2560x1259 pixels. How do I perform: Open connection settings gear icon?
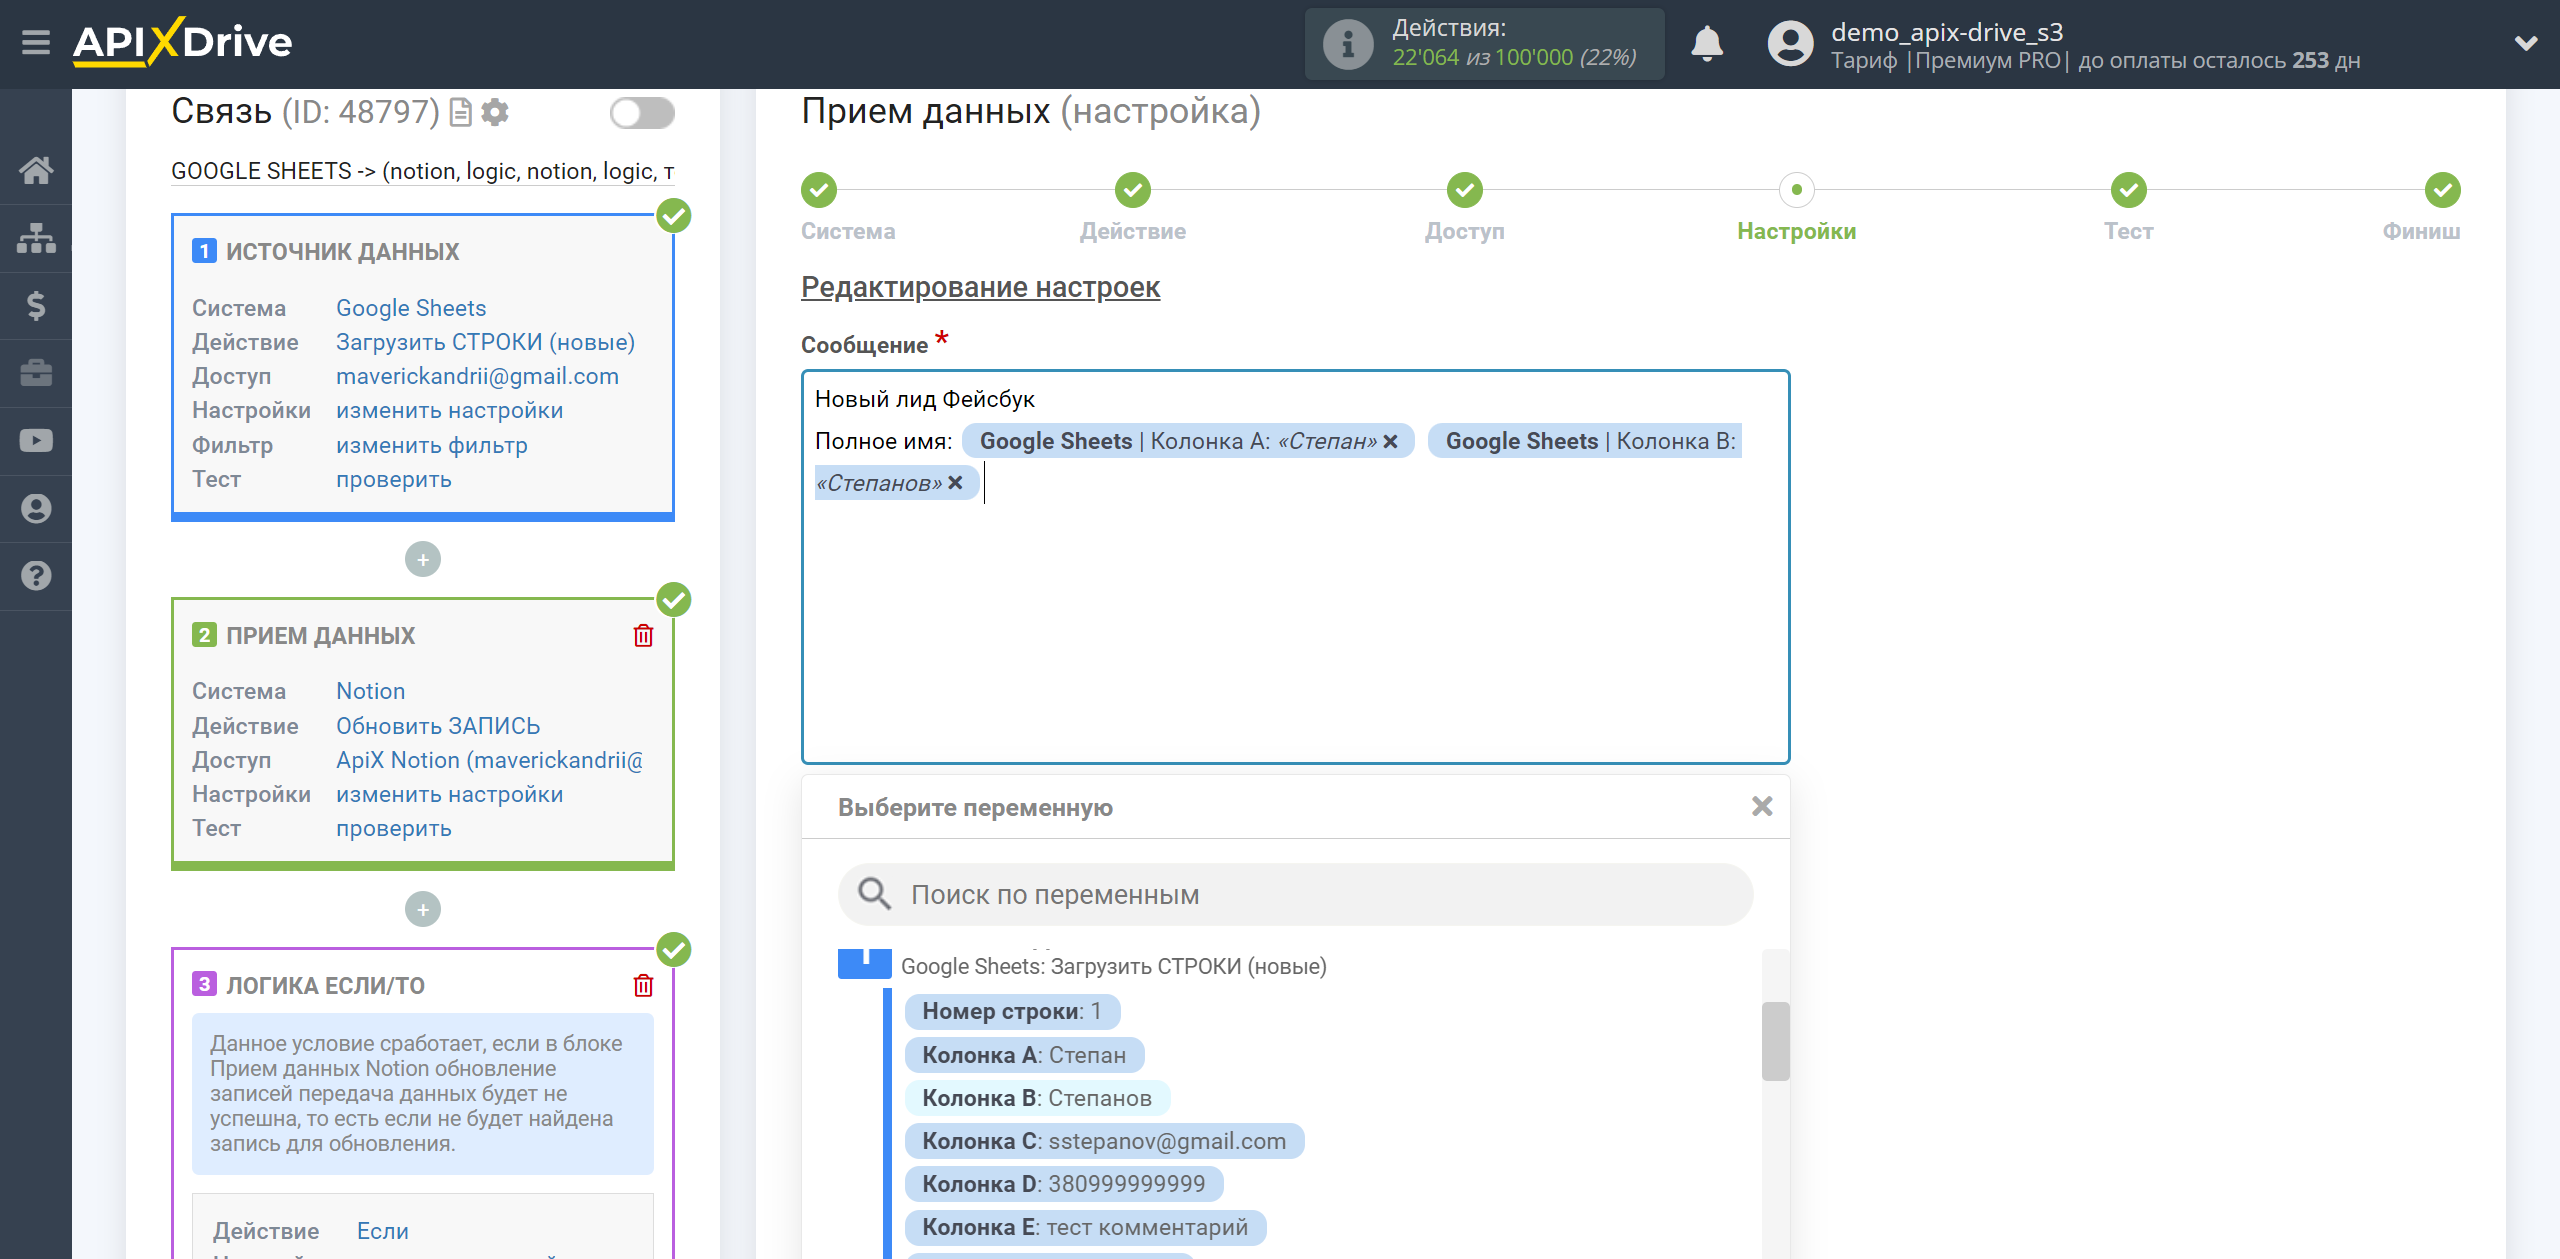pyautogui.click(x=495, y=112)
